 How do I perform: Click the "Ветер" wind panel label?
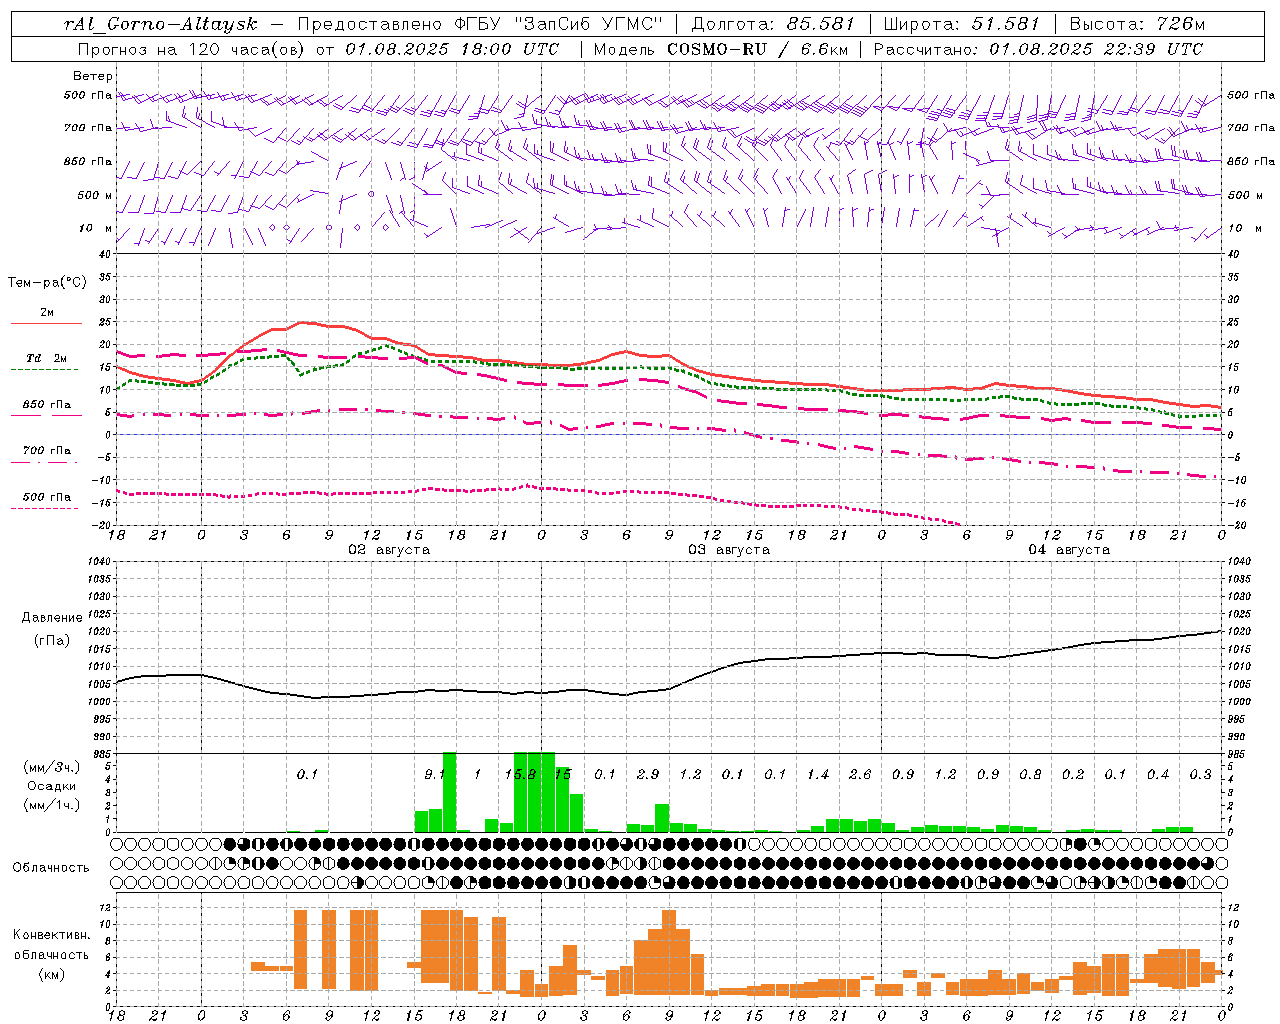[x=93, y=76]
